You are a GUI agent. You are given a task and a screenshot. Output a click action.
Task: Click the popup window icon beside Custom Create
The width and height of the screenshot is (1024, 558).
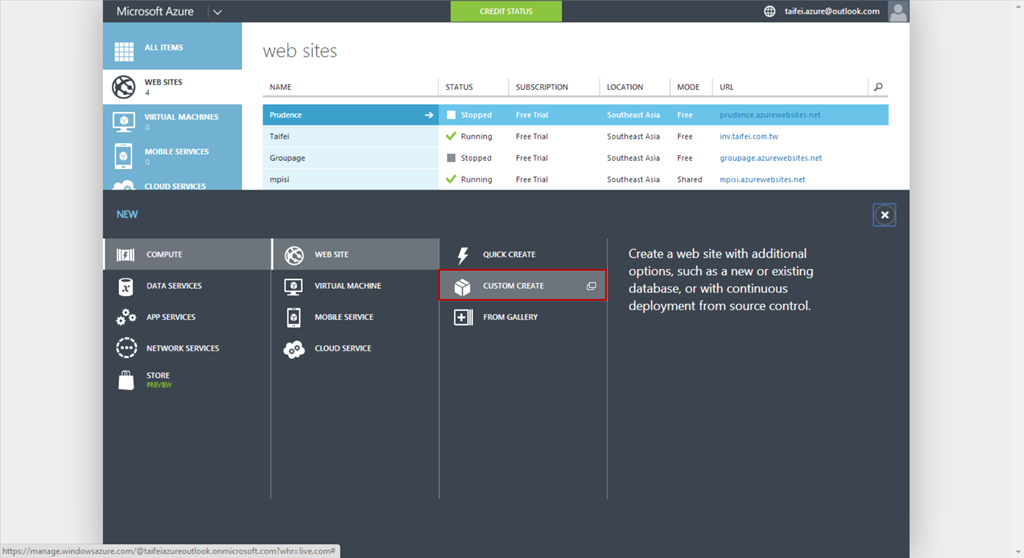coord(591,286)
